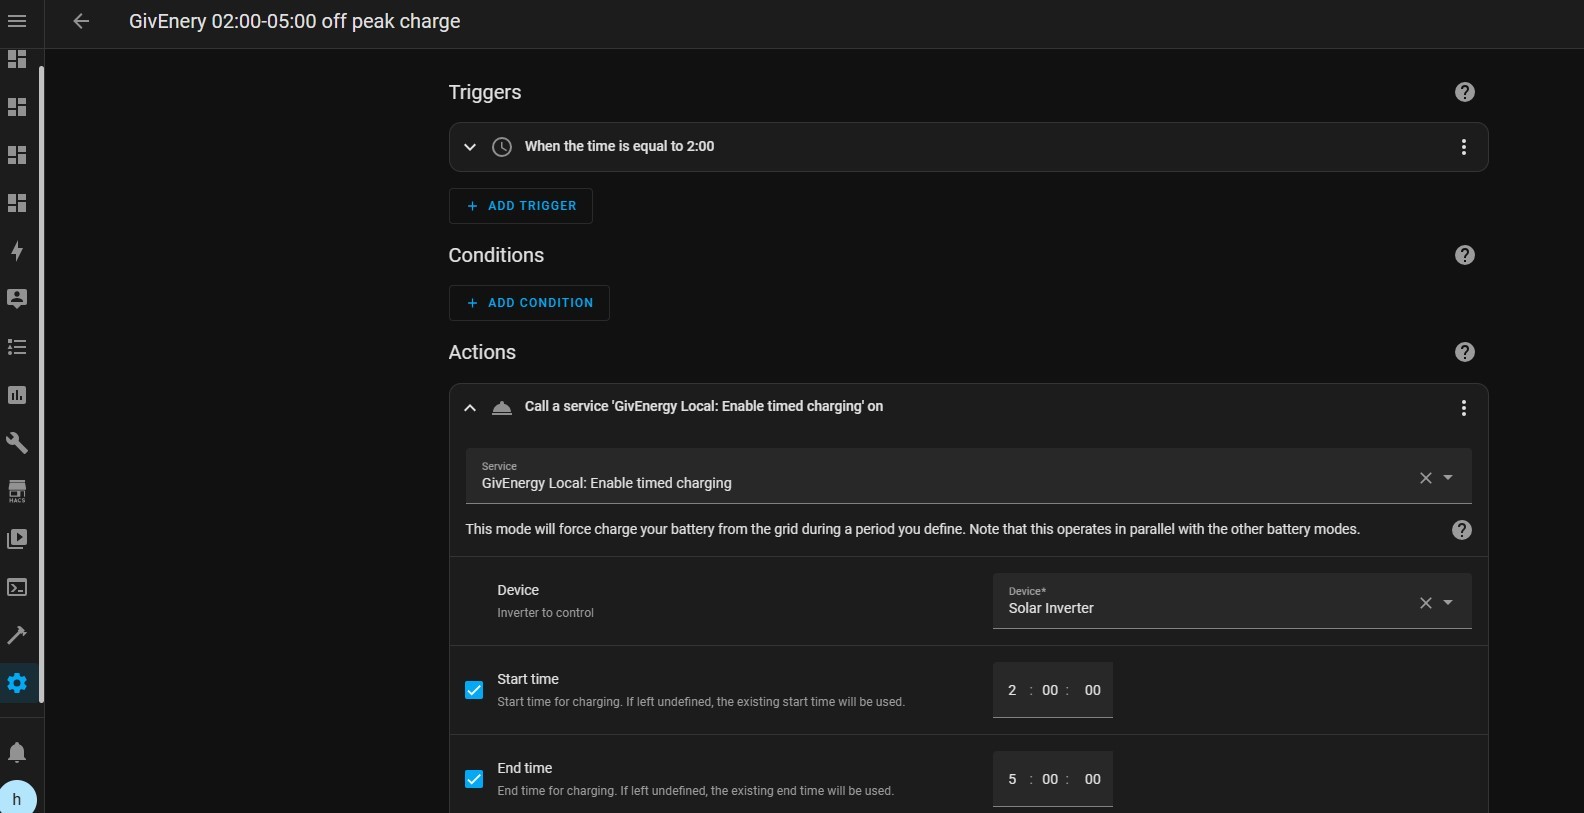Screen dimensions: 1584x813
Task: Expand the time trigger row chevron
Action: 470,147
